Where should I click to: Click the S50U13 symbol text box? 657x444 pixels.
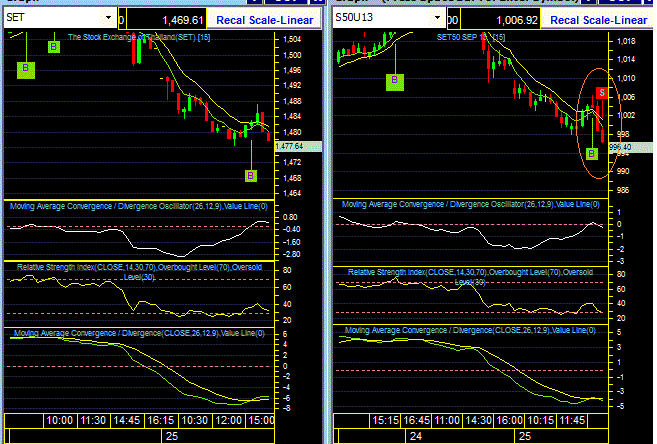(383, 18)
